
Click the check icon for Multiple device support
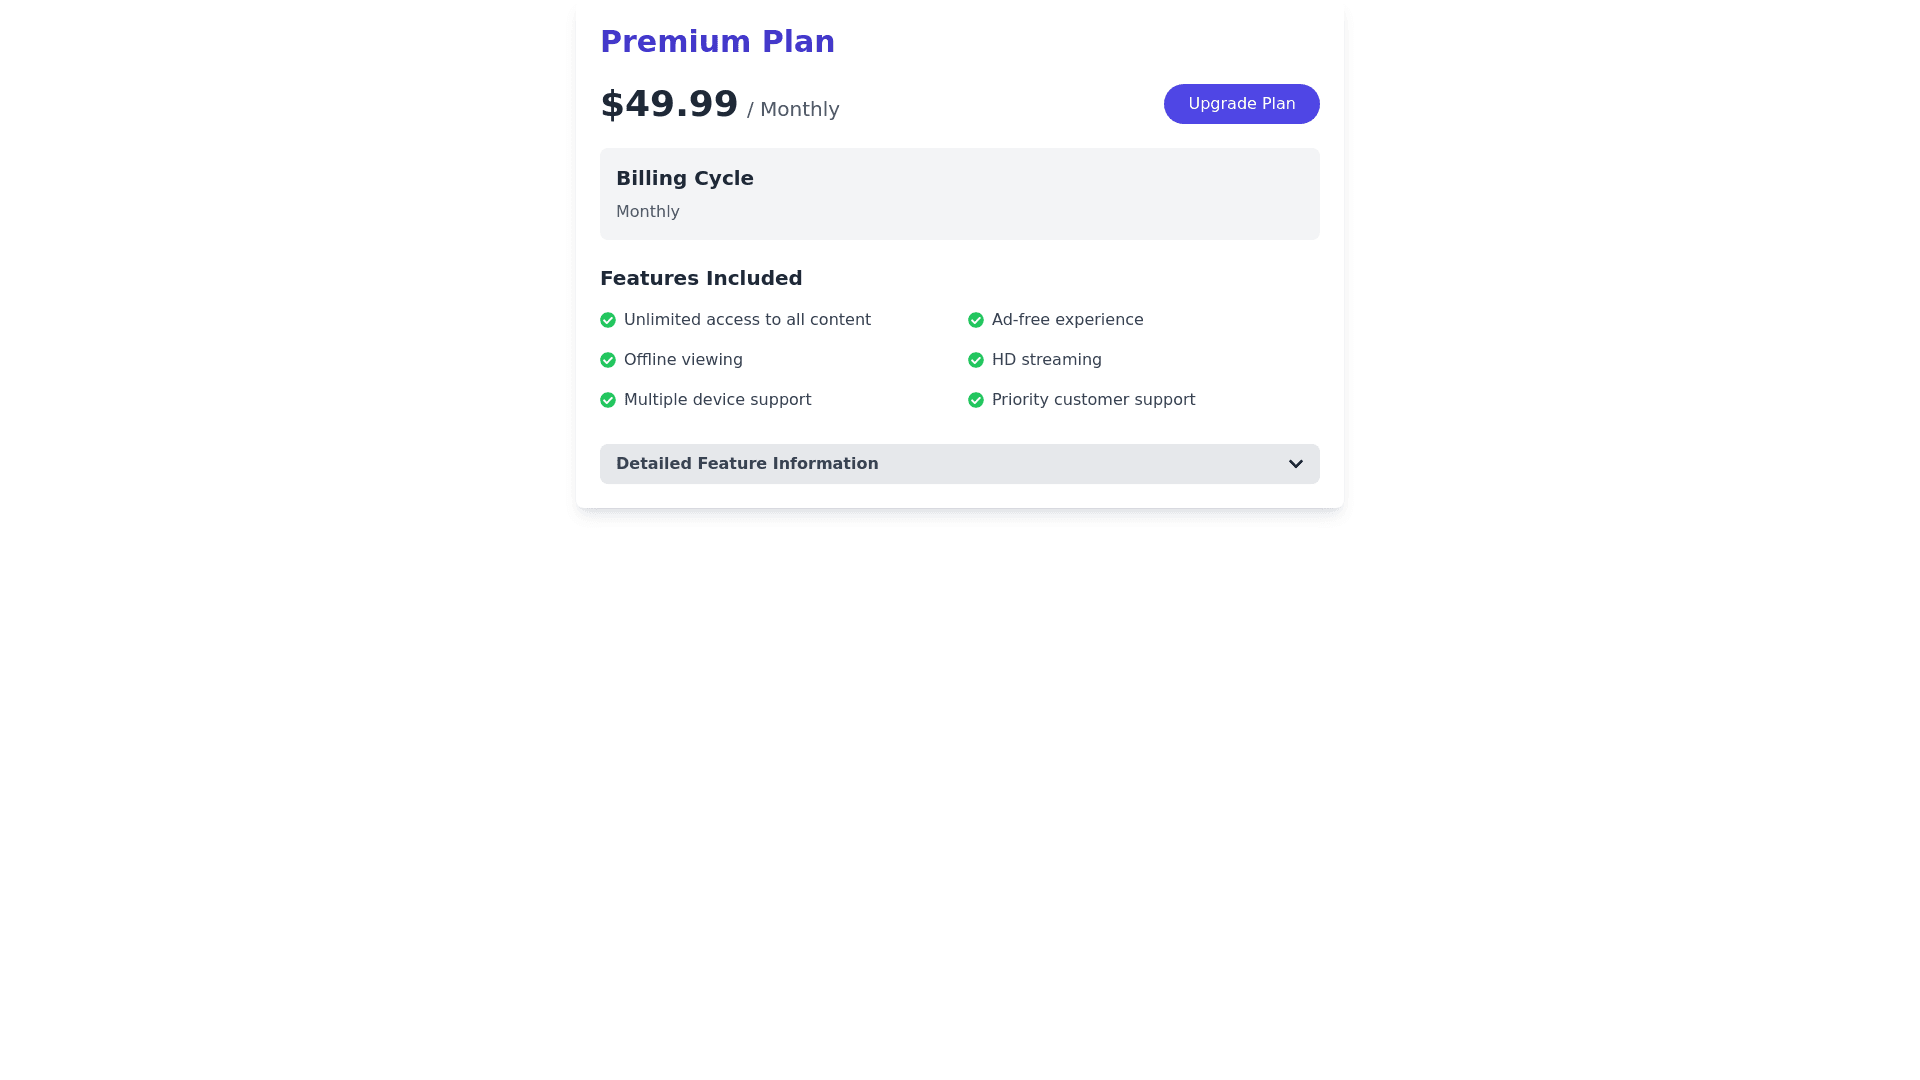(608, 400)
